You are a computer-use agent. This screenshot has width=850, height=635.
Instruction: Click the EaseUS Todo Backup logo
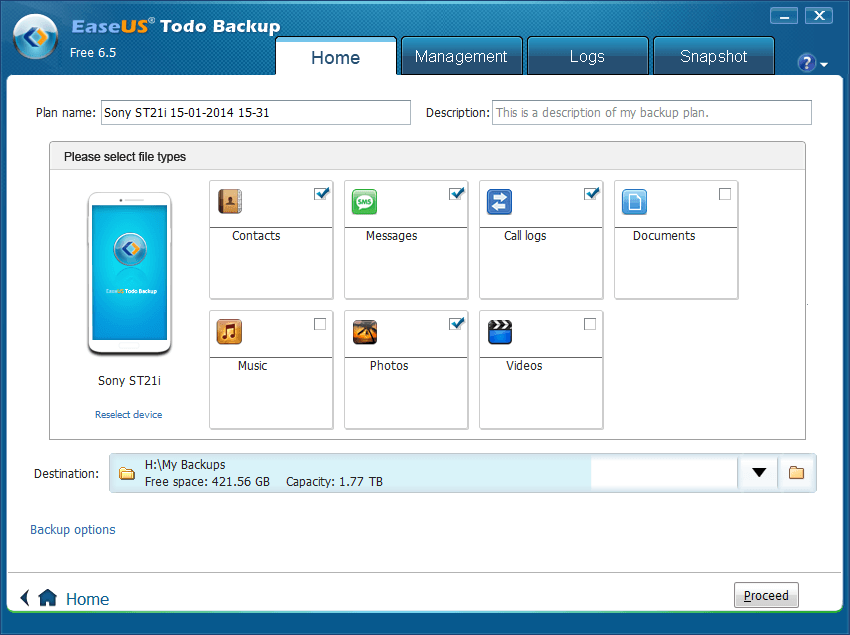(36, 34)
